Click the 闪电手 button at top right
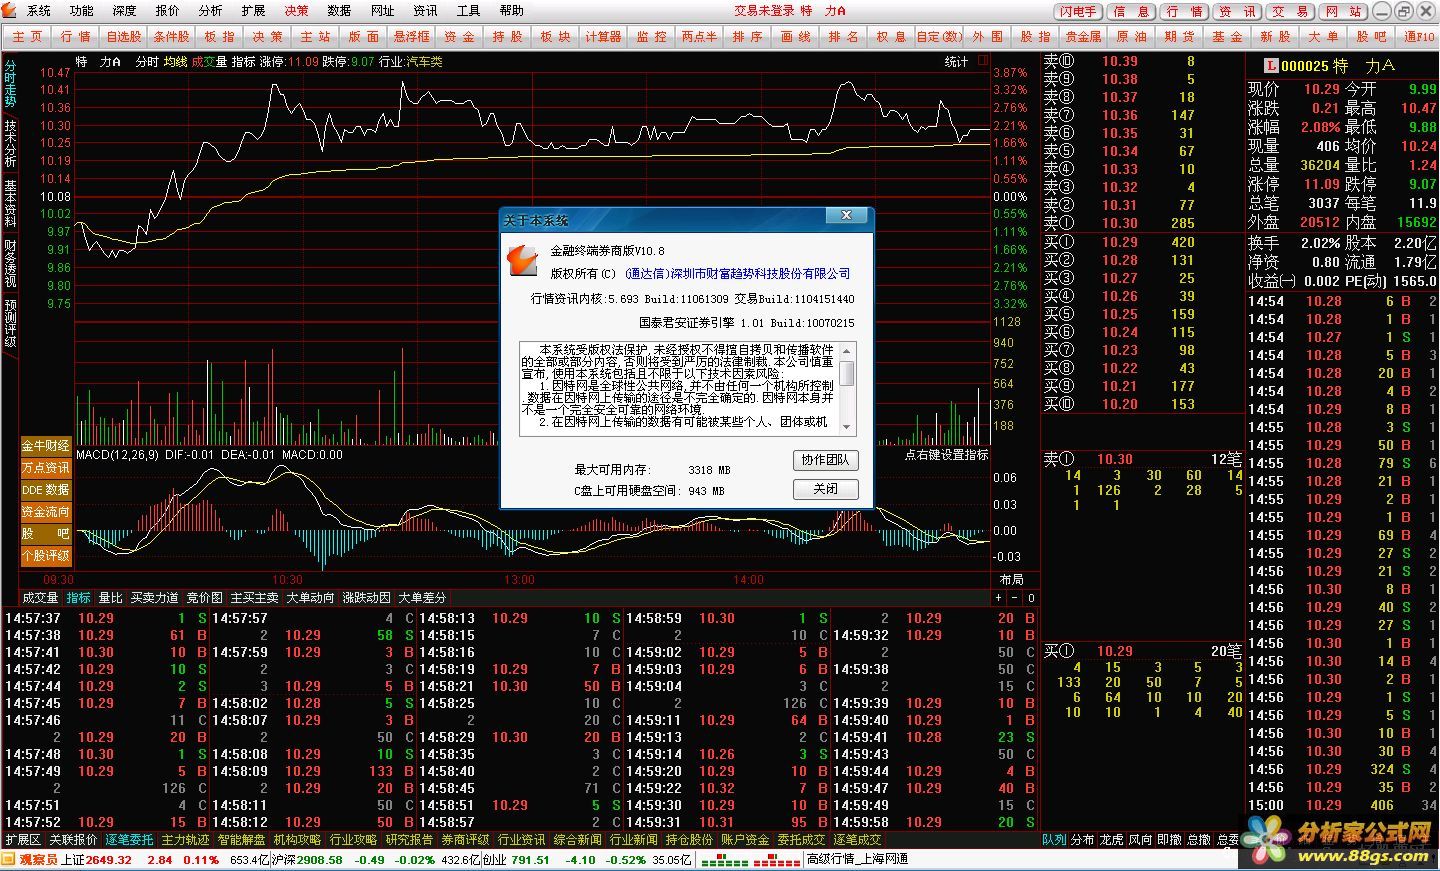 click(x=1078, y=11)
